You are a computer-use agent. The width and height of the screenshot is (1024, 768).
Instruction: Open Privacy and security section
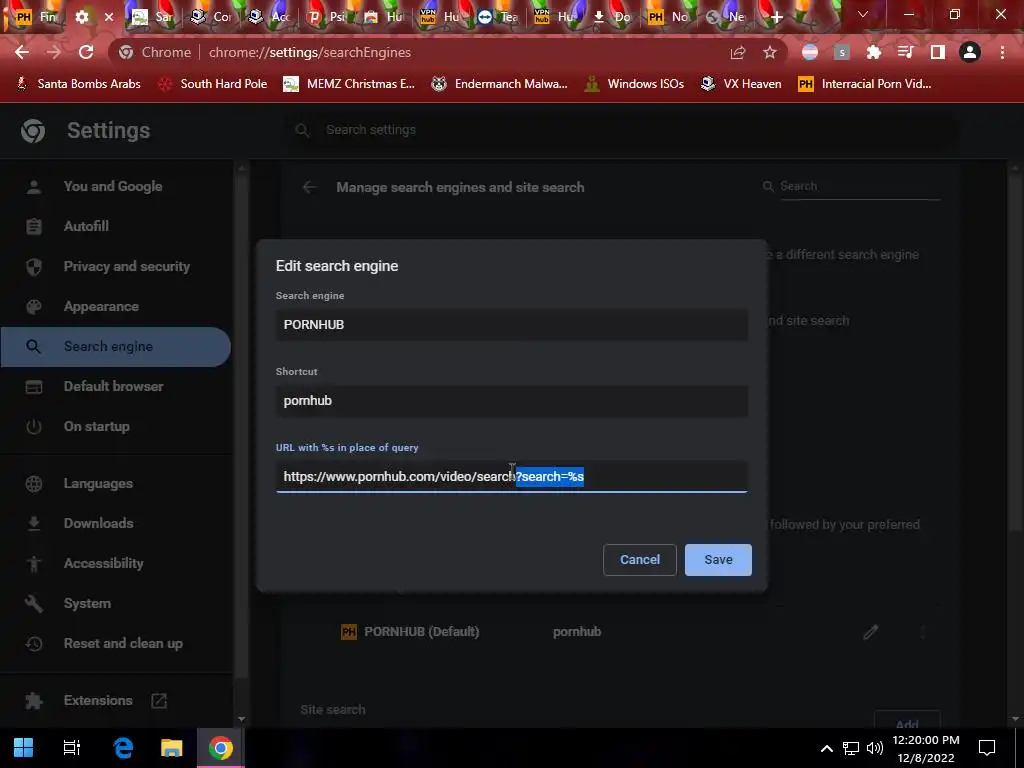coord(126,266)
